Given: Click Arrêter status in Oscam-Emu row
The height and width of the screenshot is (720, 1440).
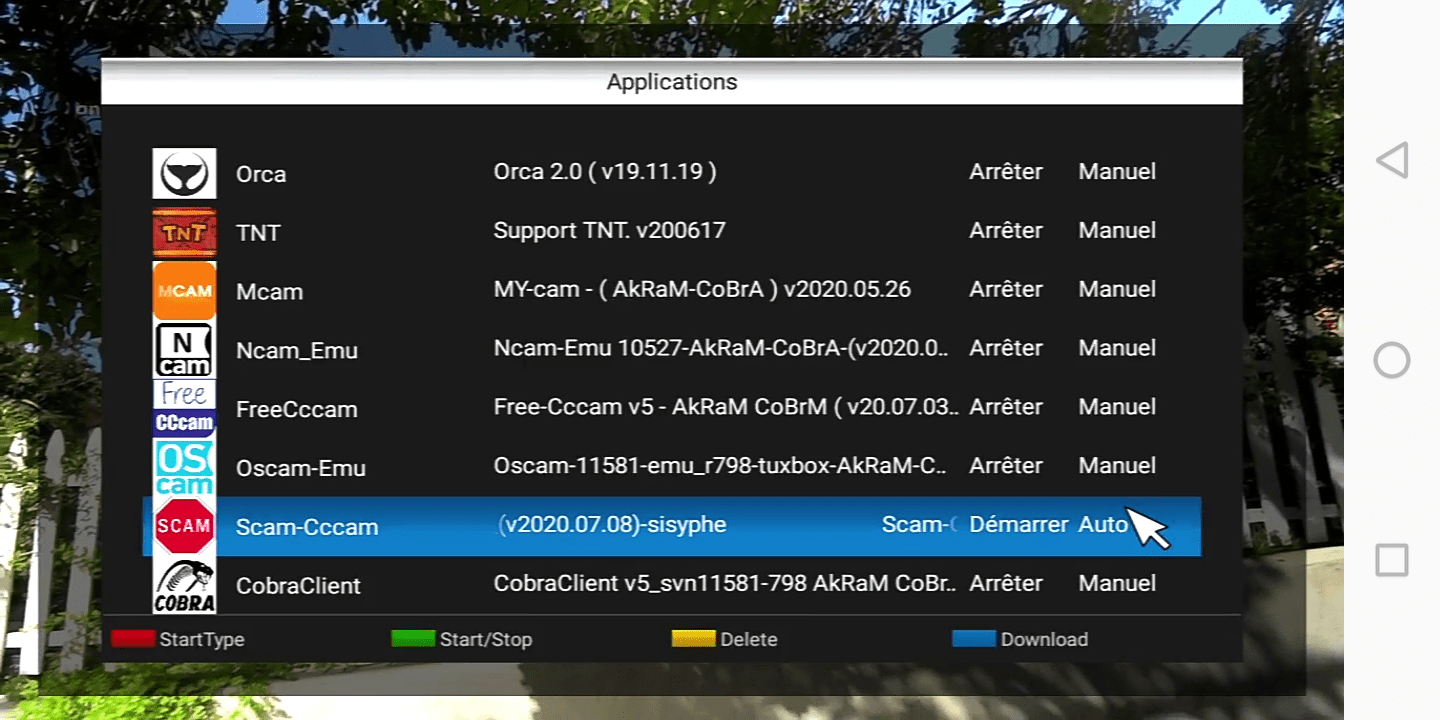Looking at the screenshot, I should coord(1006,466).
